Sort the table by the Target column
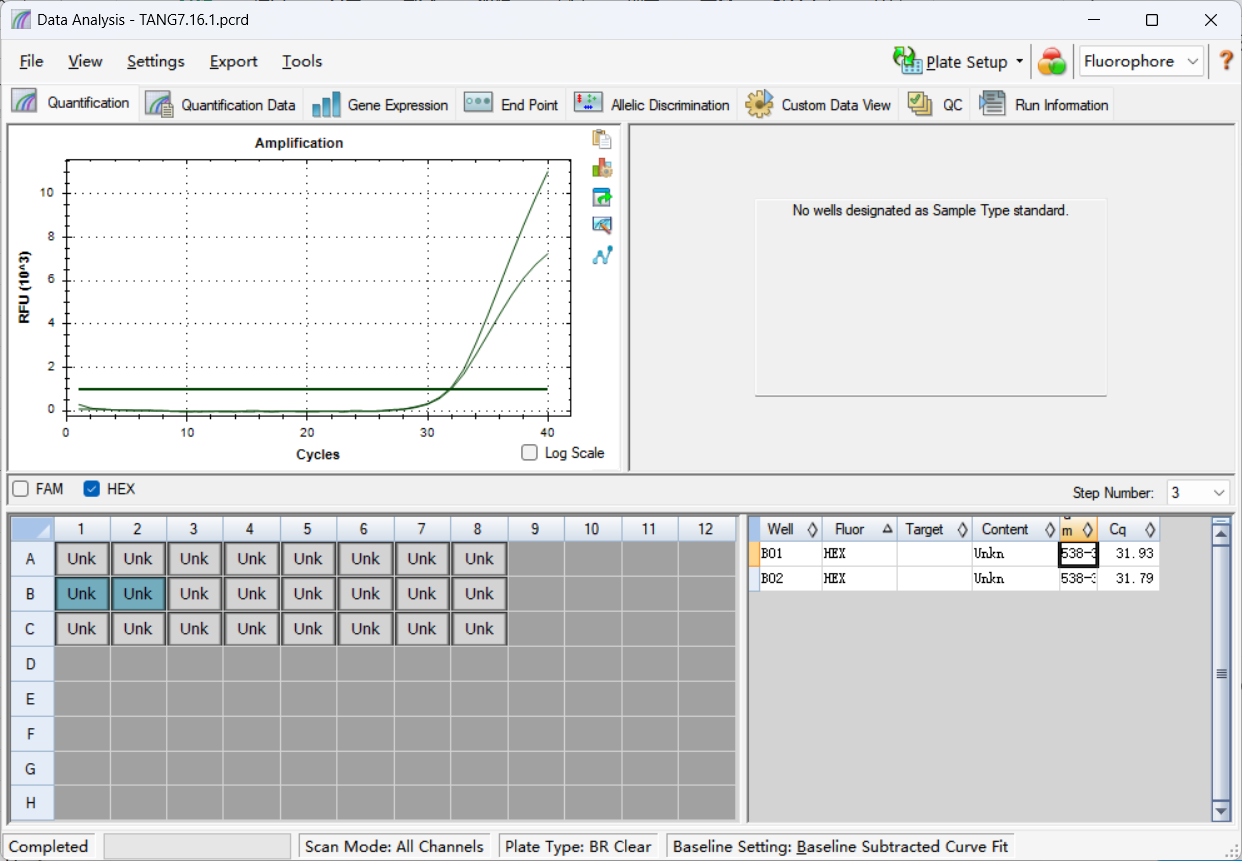The image size is (1242, 861). [x=934, y=529]
